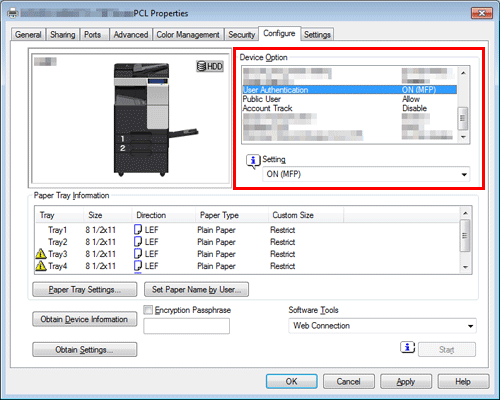Expand the Web Connection software tools dropdown

382,326
